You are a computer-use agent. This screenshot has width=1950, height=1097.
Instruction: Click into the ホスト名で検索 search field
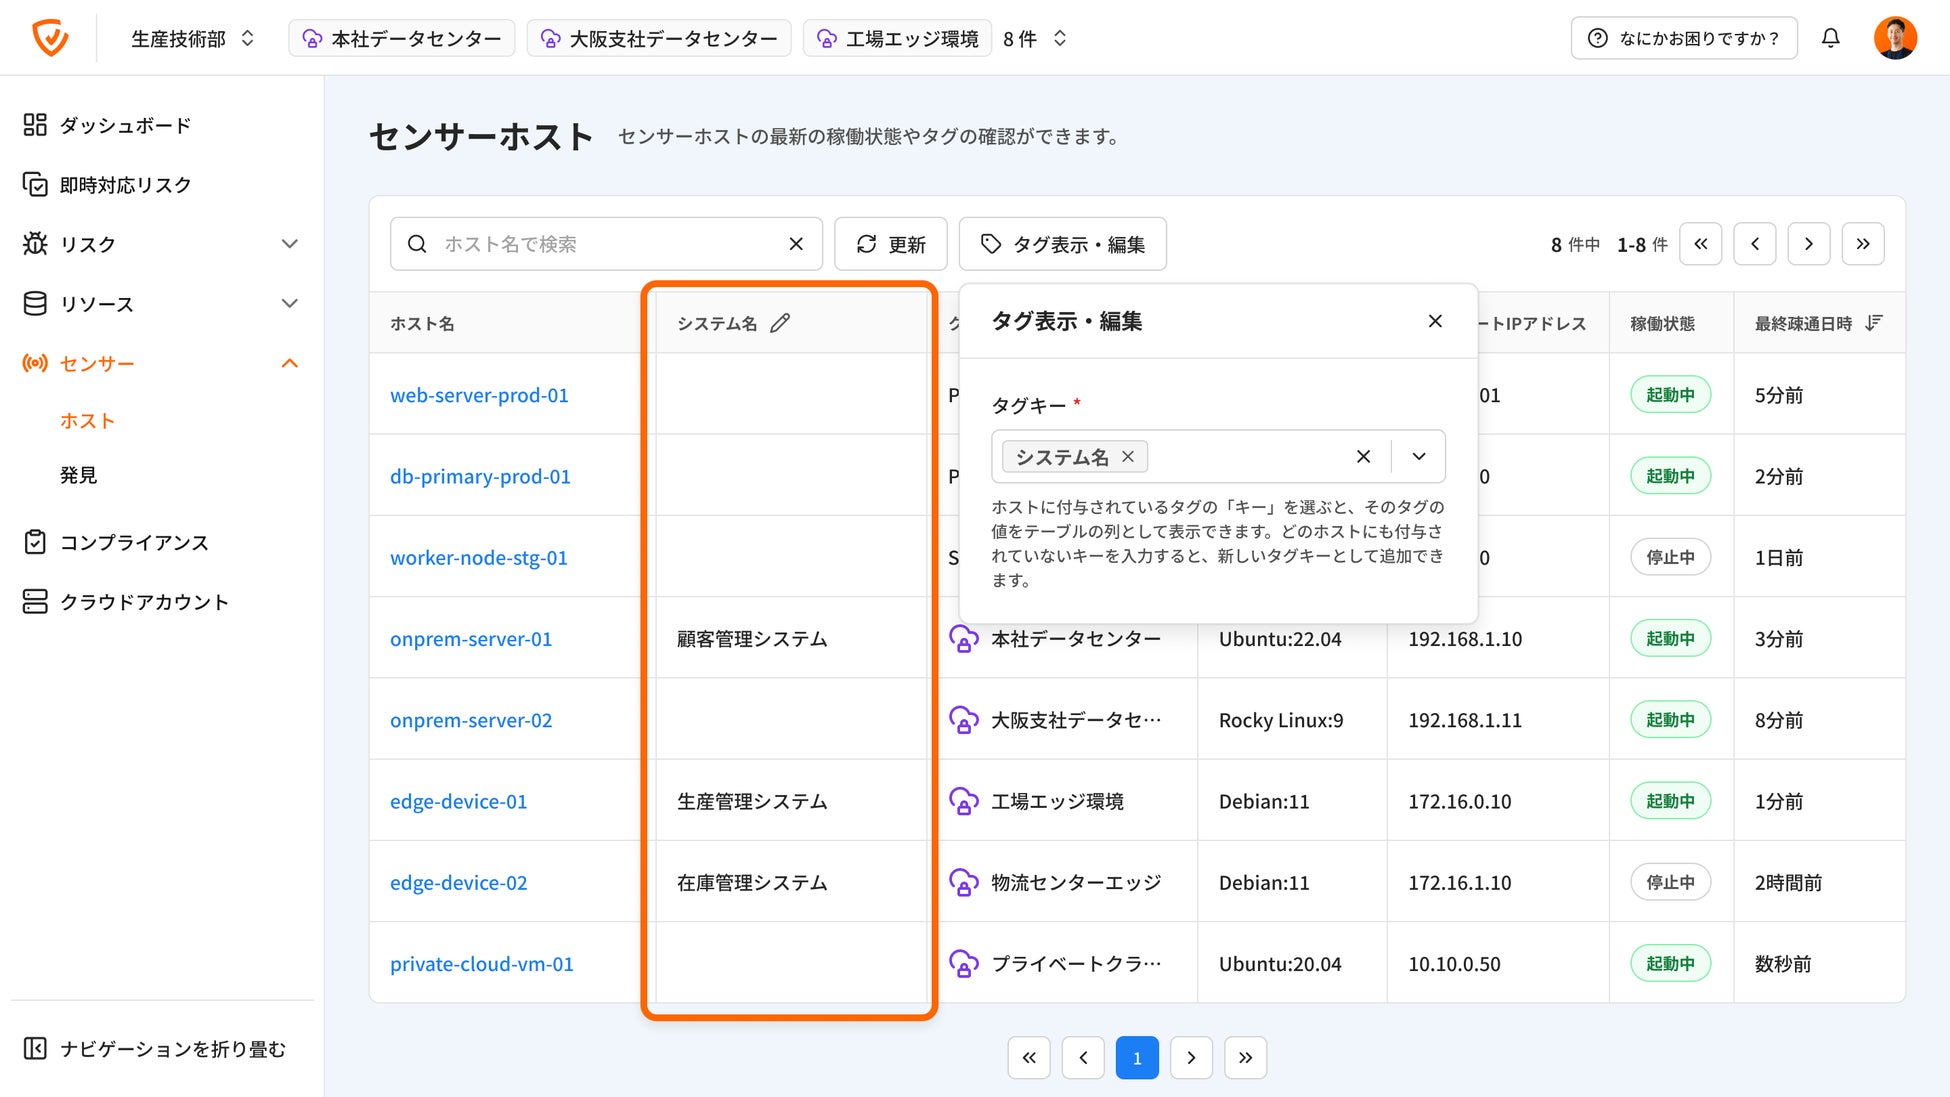click(600, 244)
